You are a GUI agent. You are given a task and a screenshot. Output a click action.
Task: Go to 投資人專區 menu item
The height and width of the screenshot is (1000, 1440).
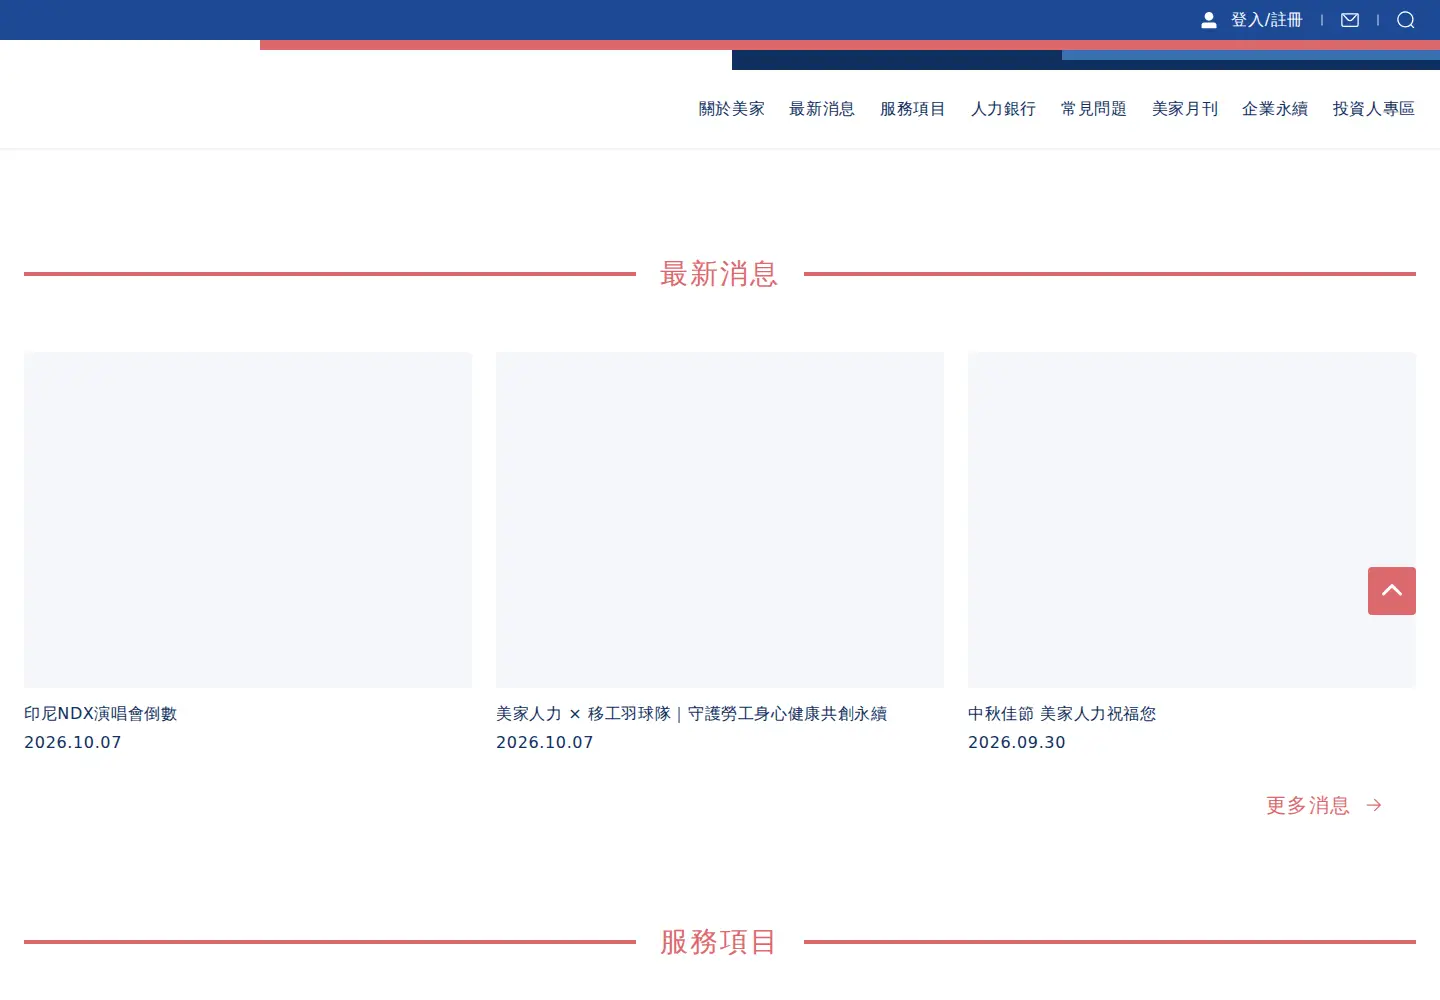click(x=1373, y=108)
